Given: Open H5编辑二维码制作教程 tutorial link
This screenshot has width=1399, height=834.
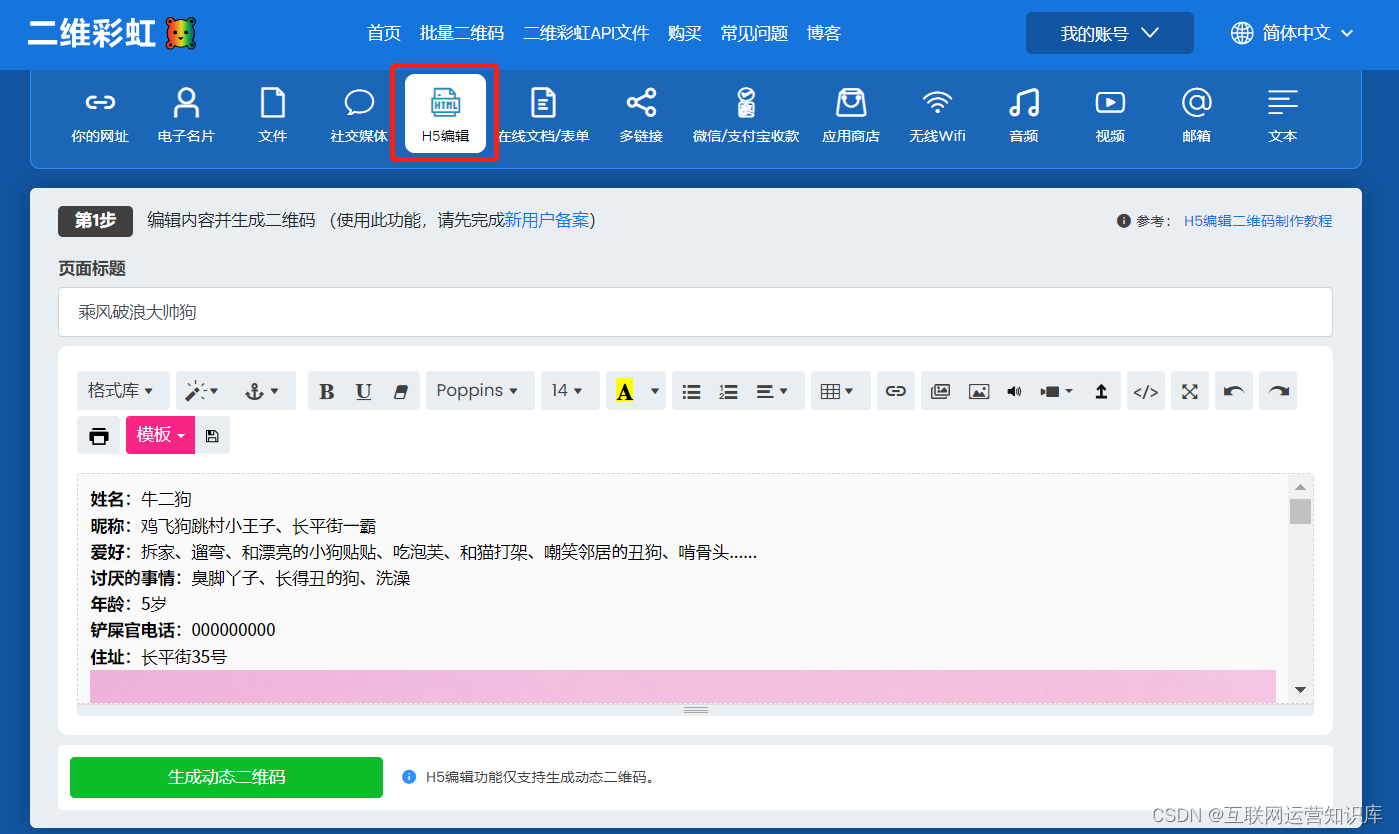Looking at the screenshot, I should pyautogui.click(x=1258, y=221).
